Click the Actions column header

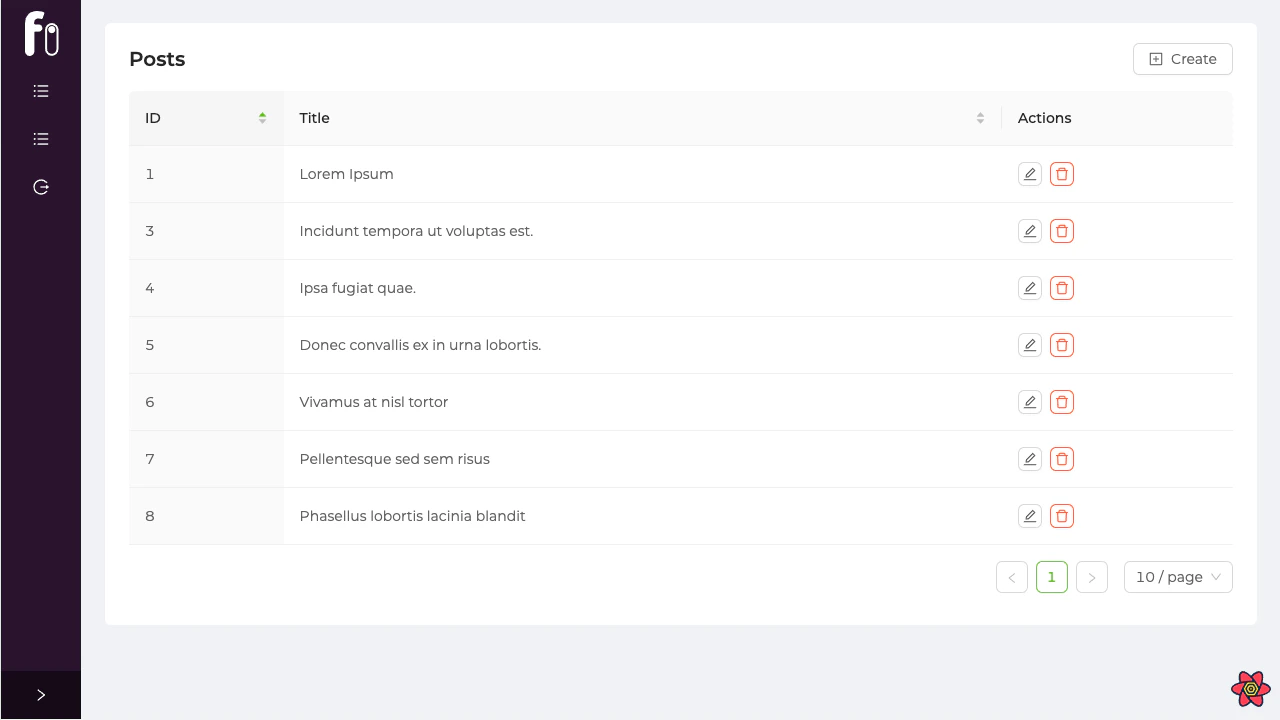click(x=1044, y=117)
